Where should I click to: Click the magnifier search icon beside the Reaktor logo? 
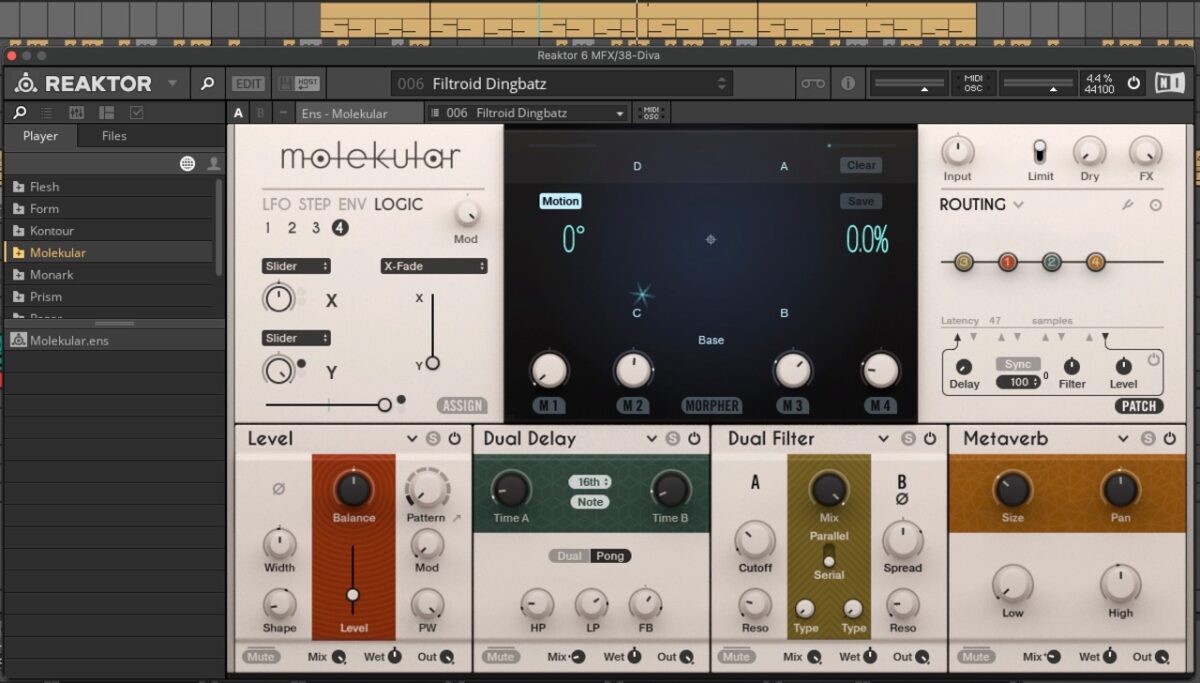click(x=207, y=83)
